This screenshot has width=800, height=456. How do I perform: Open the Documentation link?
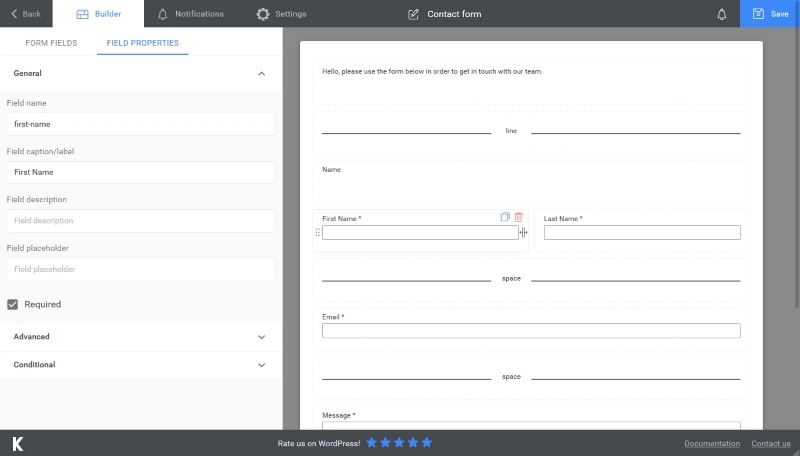[712, 444]
